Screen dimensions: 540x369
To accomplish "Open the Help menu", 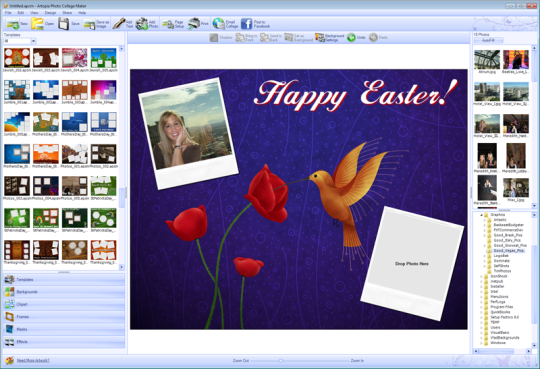I will tap(82, 13).
